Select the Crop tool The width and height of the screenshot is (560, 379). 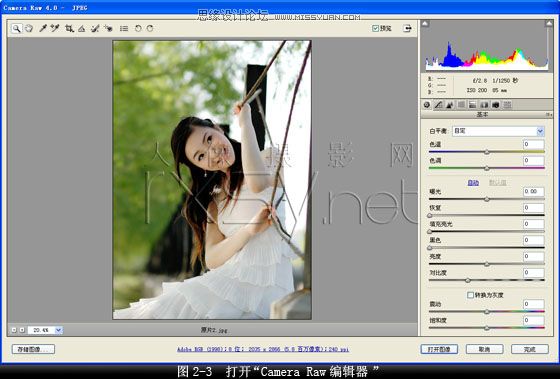point(69,28)
